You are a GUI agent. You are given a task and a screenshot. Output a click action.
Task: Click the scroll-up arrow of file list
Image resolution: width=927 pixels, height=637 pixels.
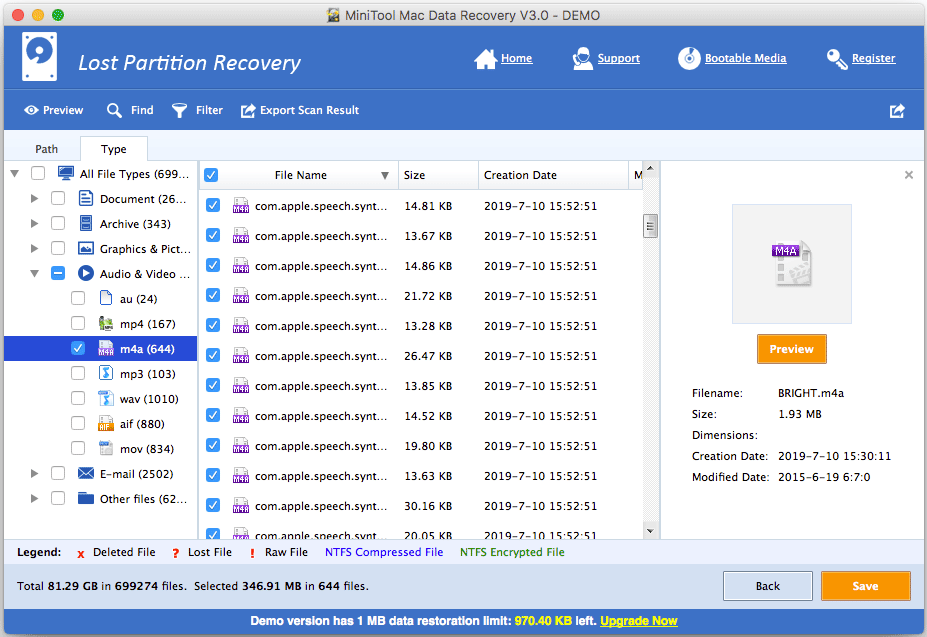650,169
